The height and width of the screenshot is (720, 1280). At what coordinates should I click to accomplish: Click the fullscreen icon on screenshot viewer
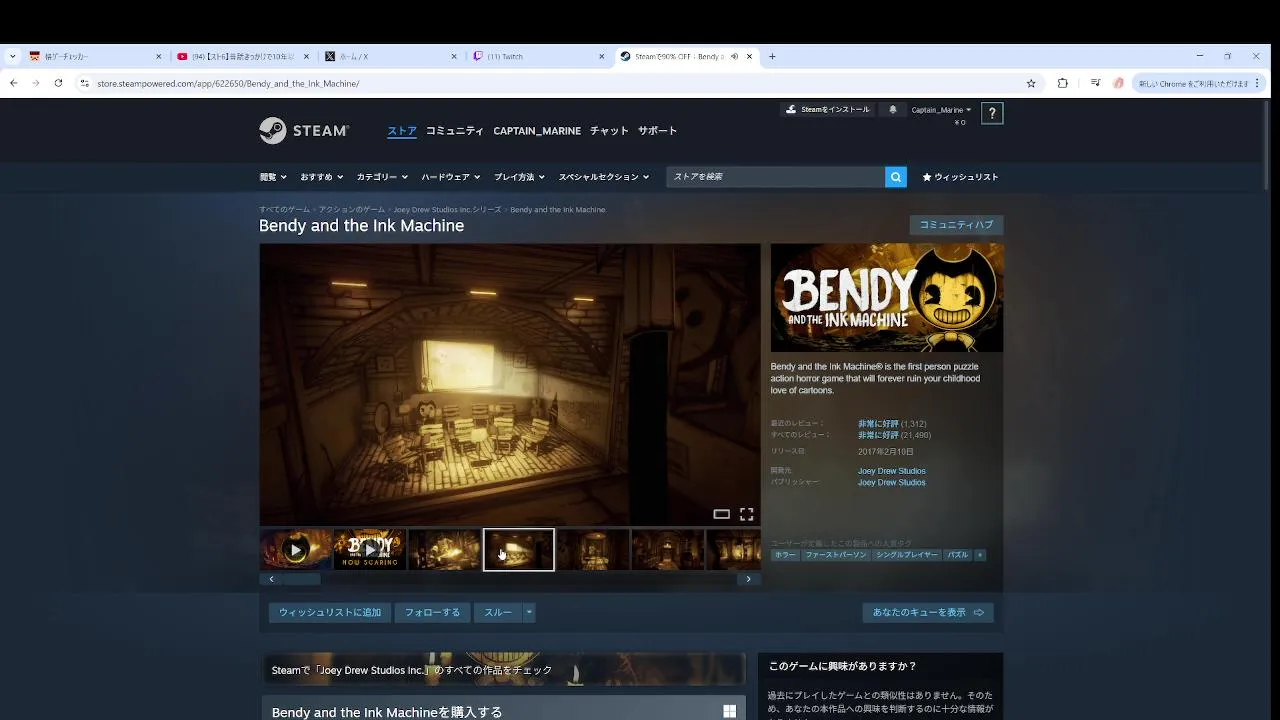point(746,514)
